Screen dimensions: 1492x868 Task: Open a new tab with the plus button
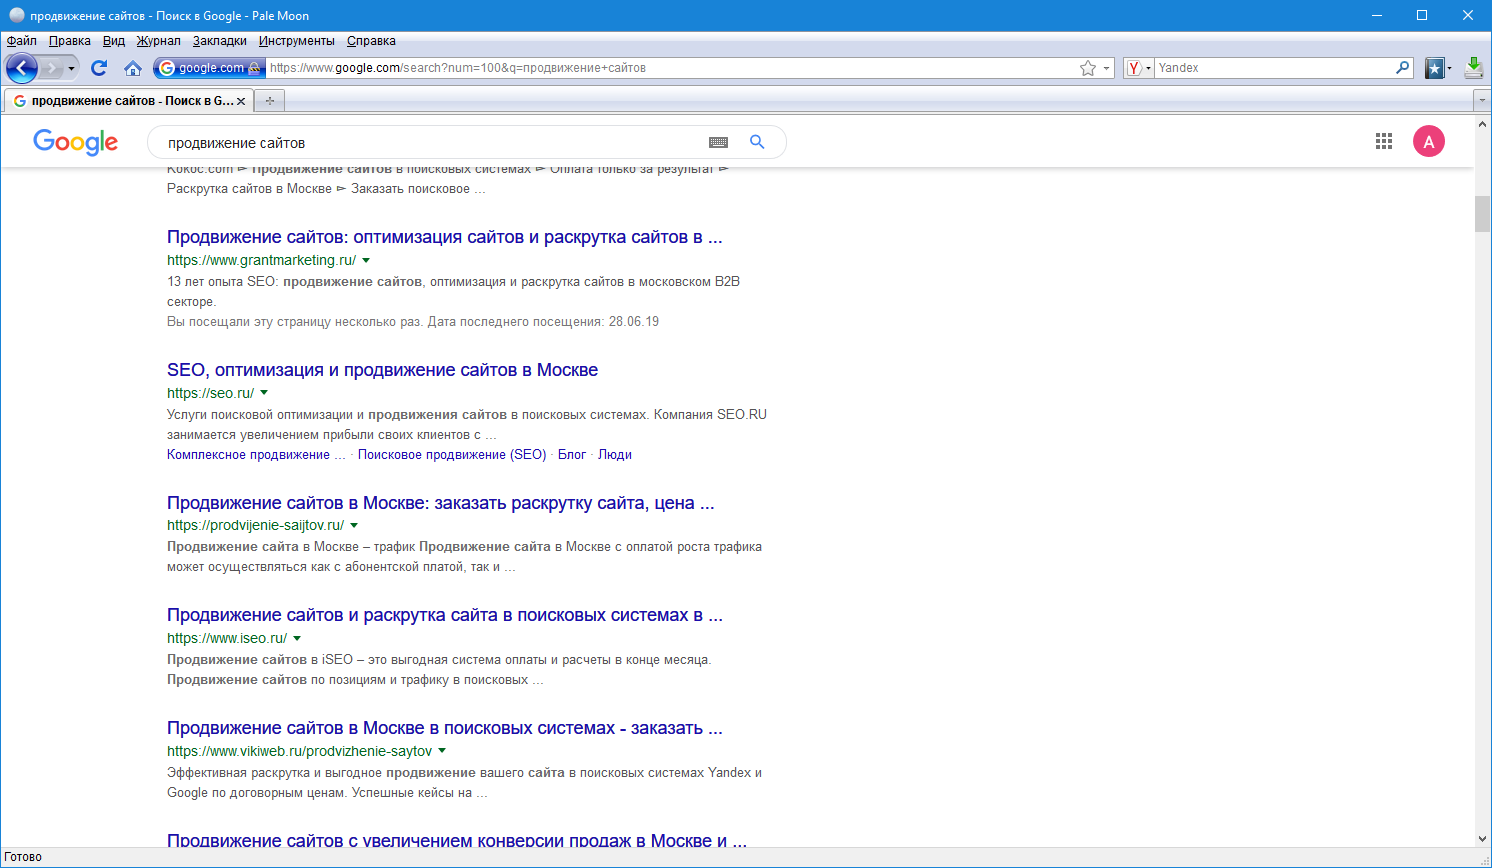269,101
